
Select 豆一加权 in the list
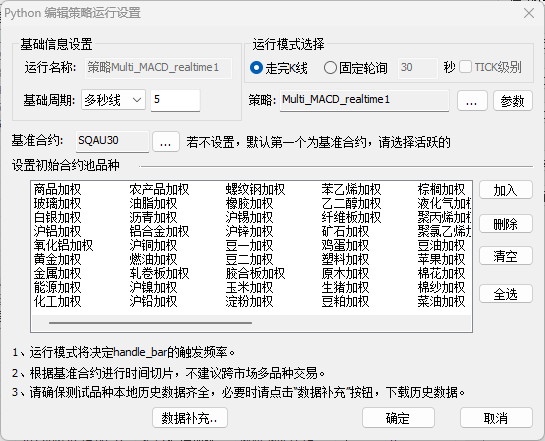pos(250,245)
